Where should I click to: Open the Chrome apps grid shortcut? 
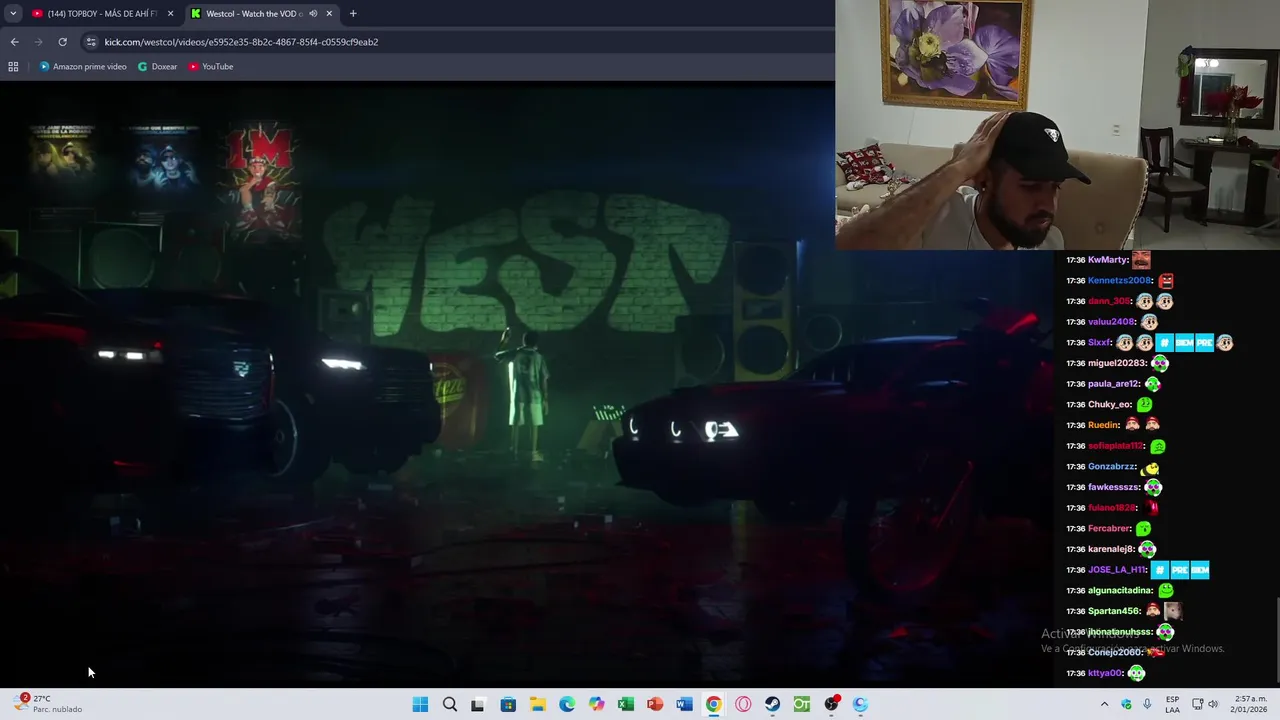(x=13, y=67)
